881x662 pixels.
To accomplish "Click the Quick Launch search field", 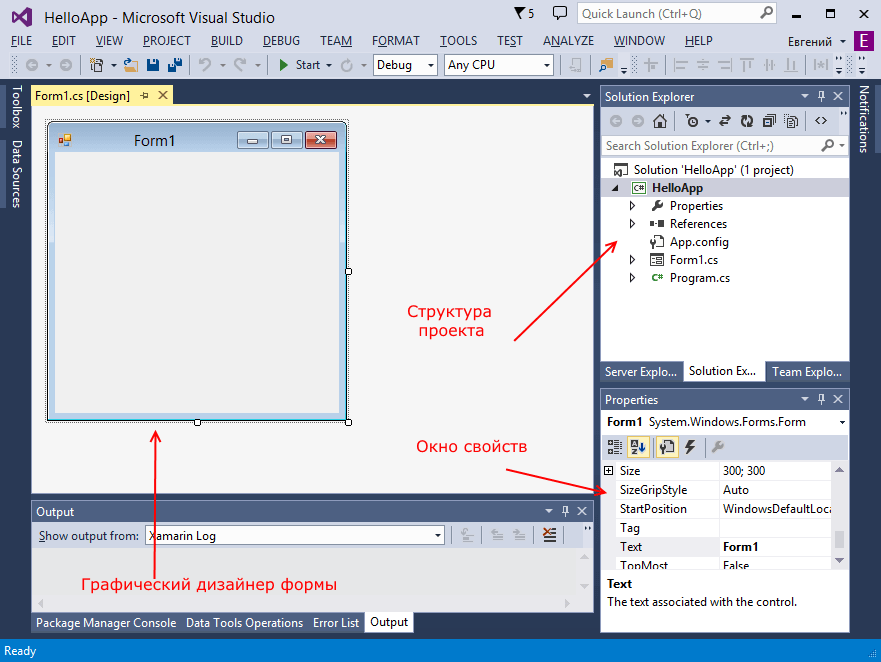I will tap(676, 13).
